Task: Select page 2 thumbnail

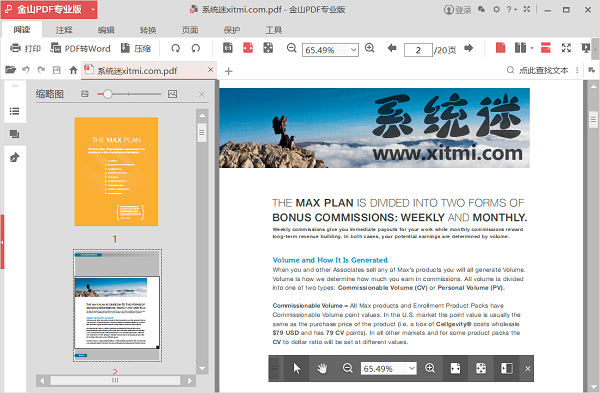Action: (117, 305)
